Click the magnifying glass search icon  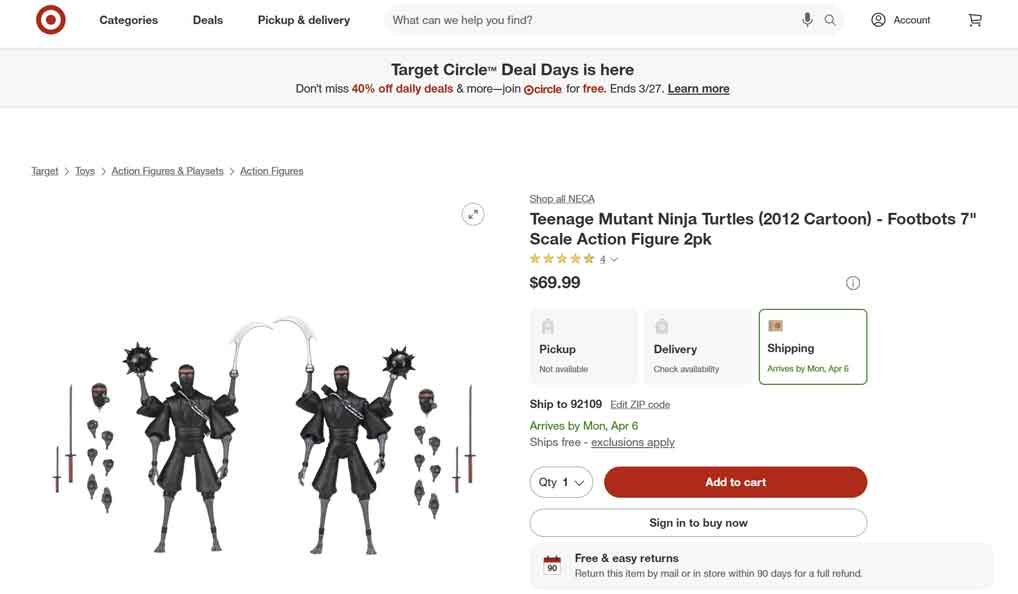pos(830,20)
